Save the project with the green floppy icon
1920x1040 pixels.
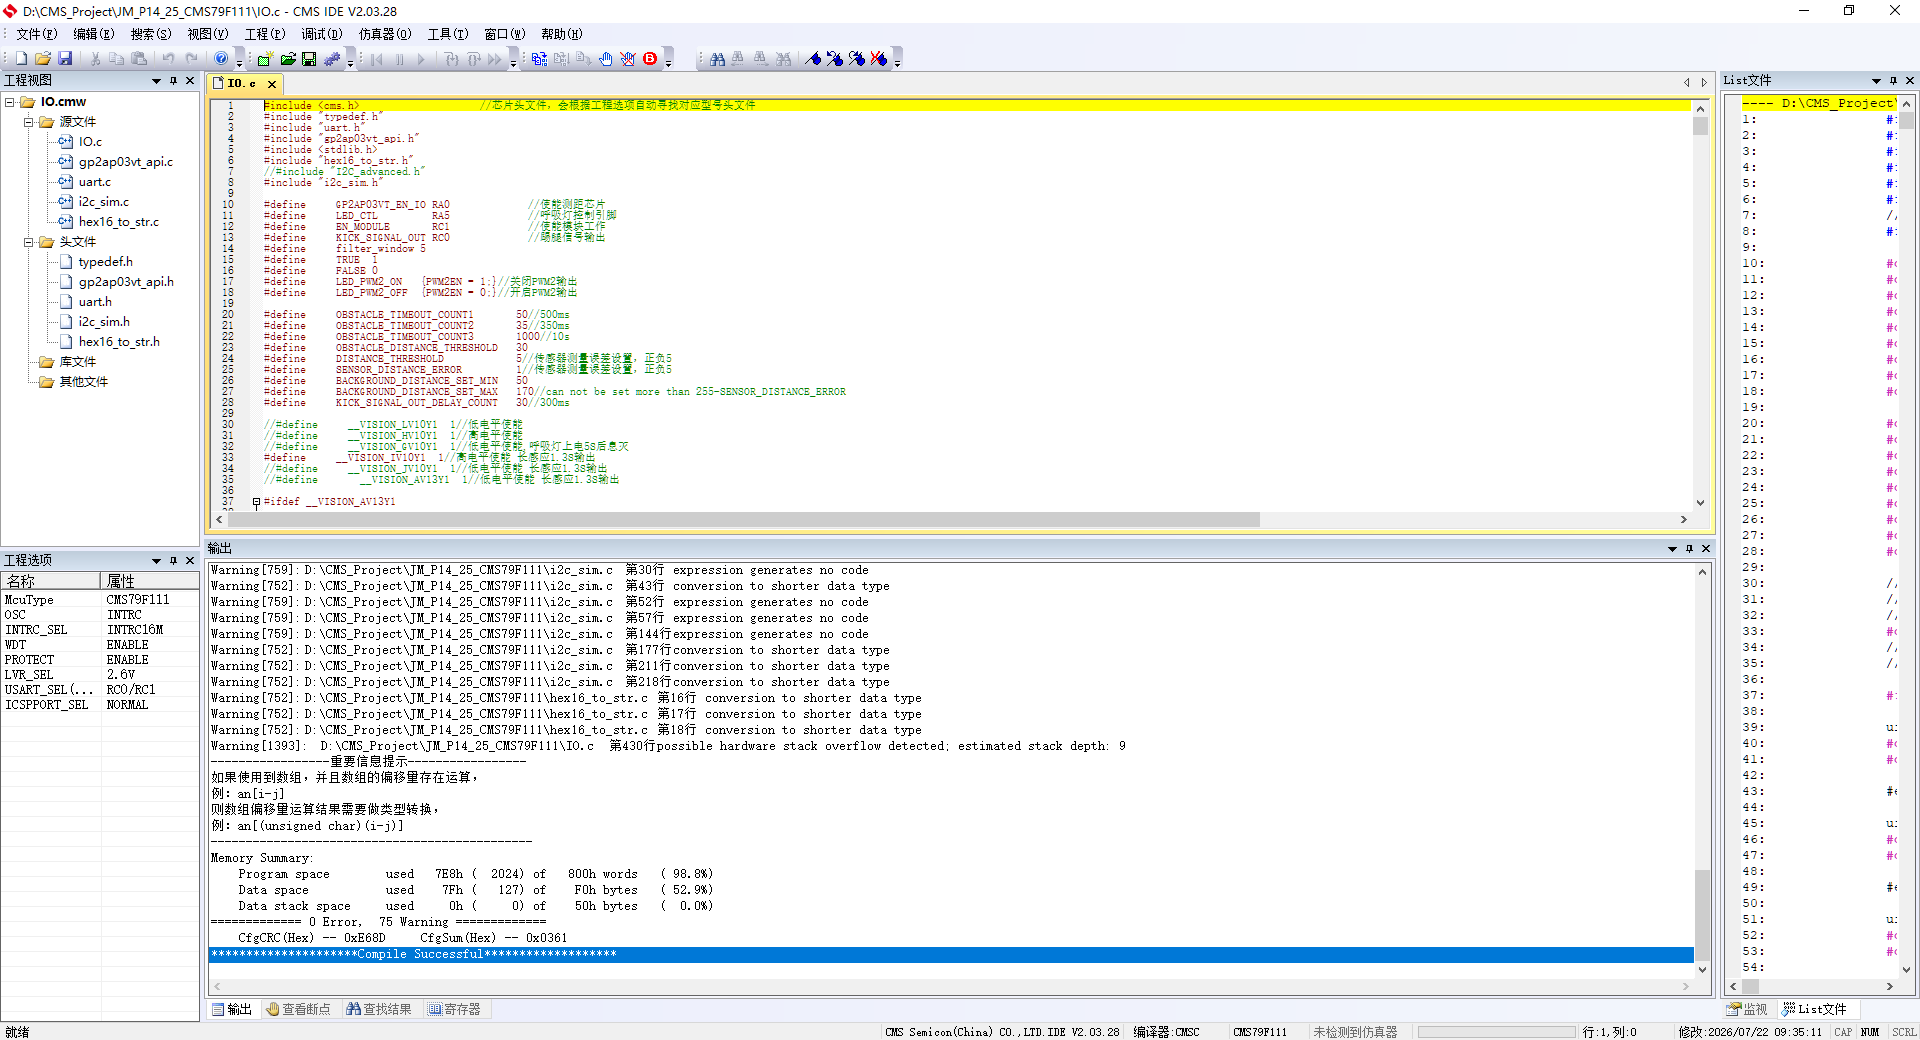tap(309, 59)
